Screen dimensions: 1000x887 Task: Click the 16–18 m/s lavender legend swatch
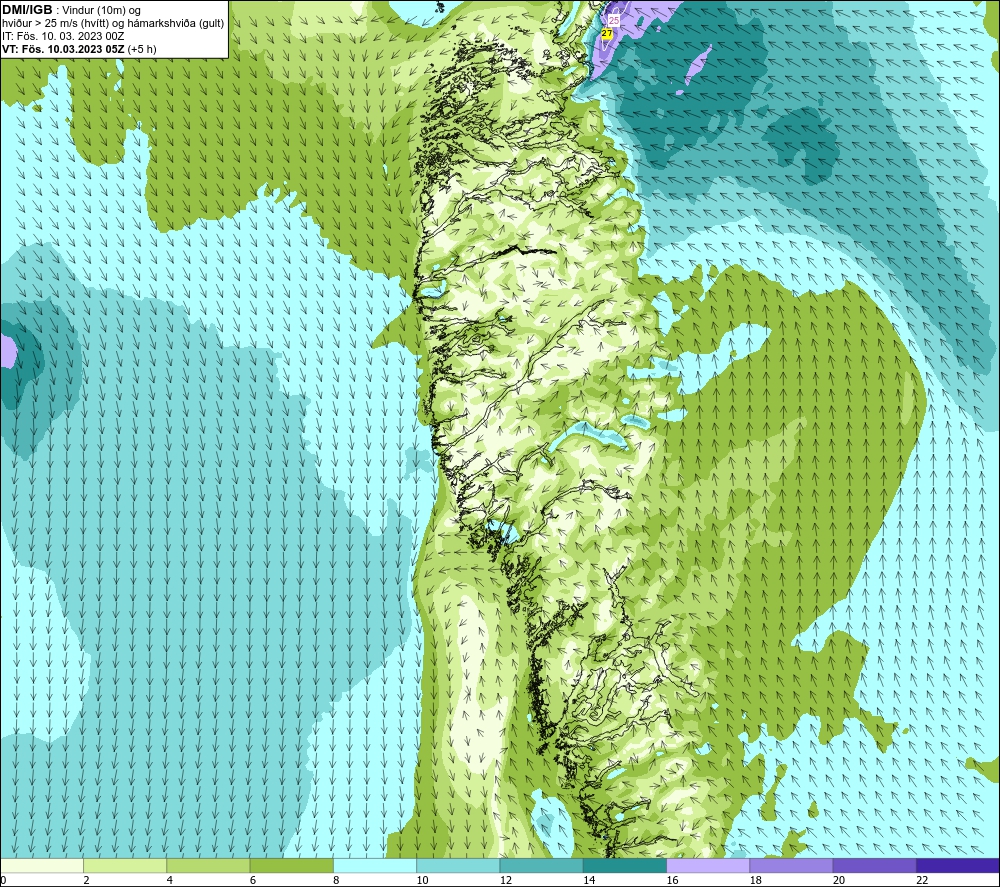(x=708, y=865)
